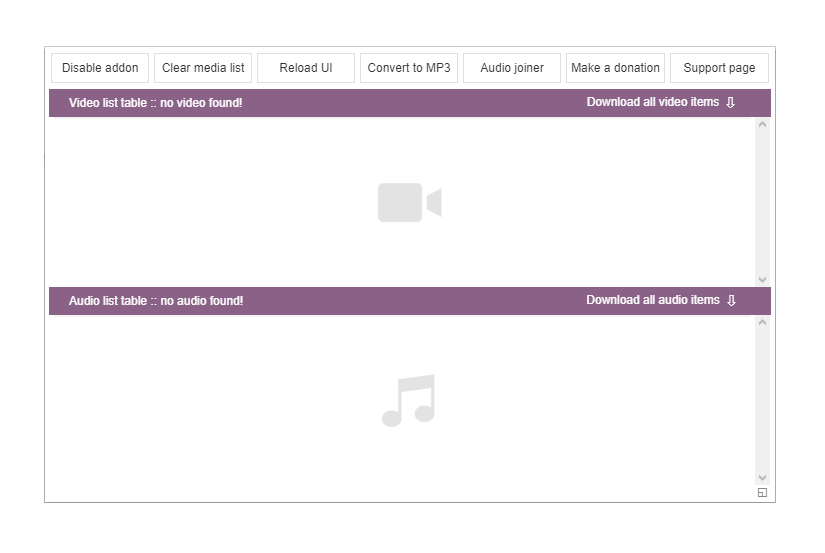Click the video list scrollbar track
This screenshot has height=553, width=825.
point(762,202)
